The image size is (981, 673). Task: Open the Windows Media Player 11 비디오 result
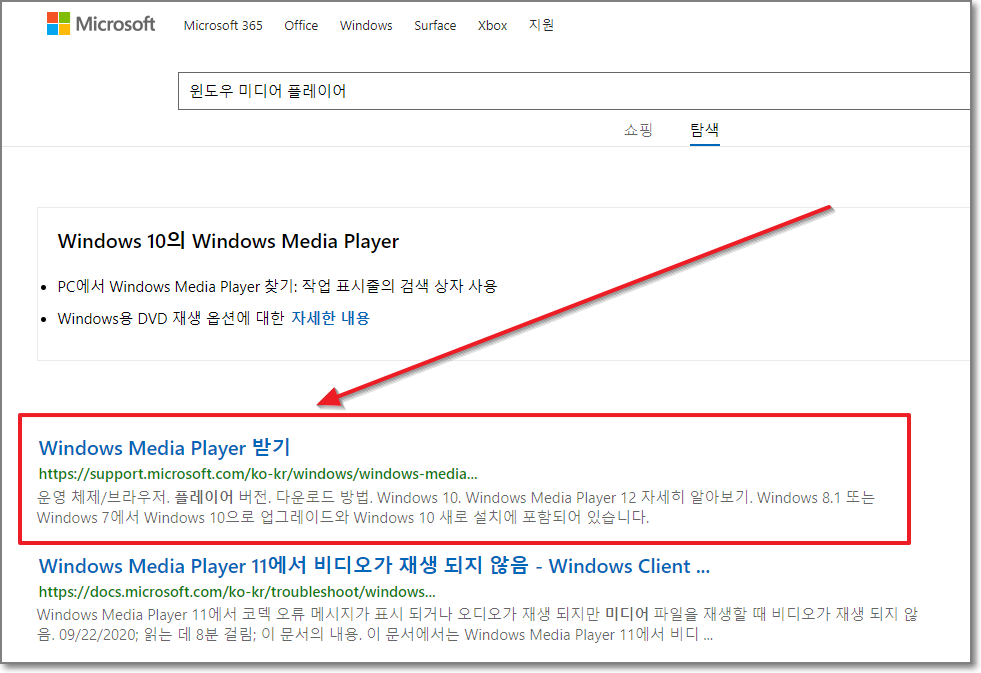[x=374, y=566]
